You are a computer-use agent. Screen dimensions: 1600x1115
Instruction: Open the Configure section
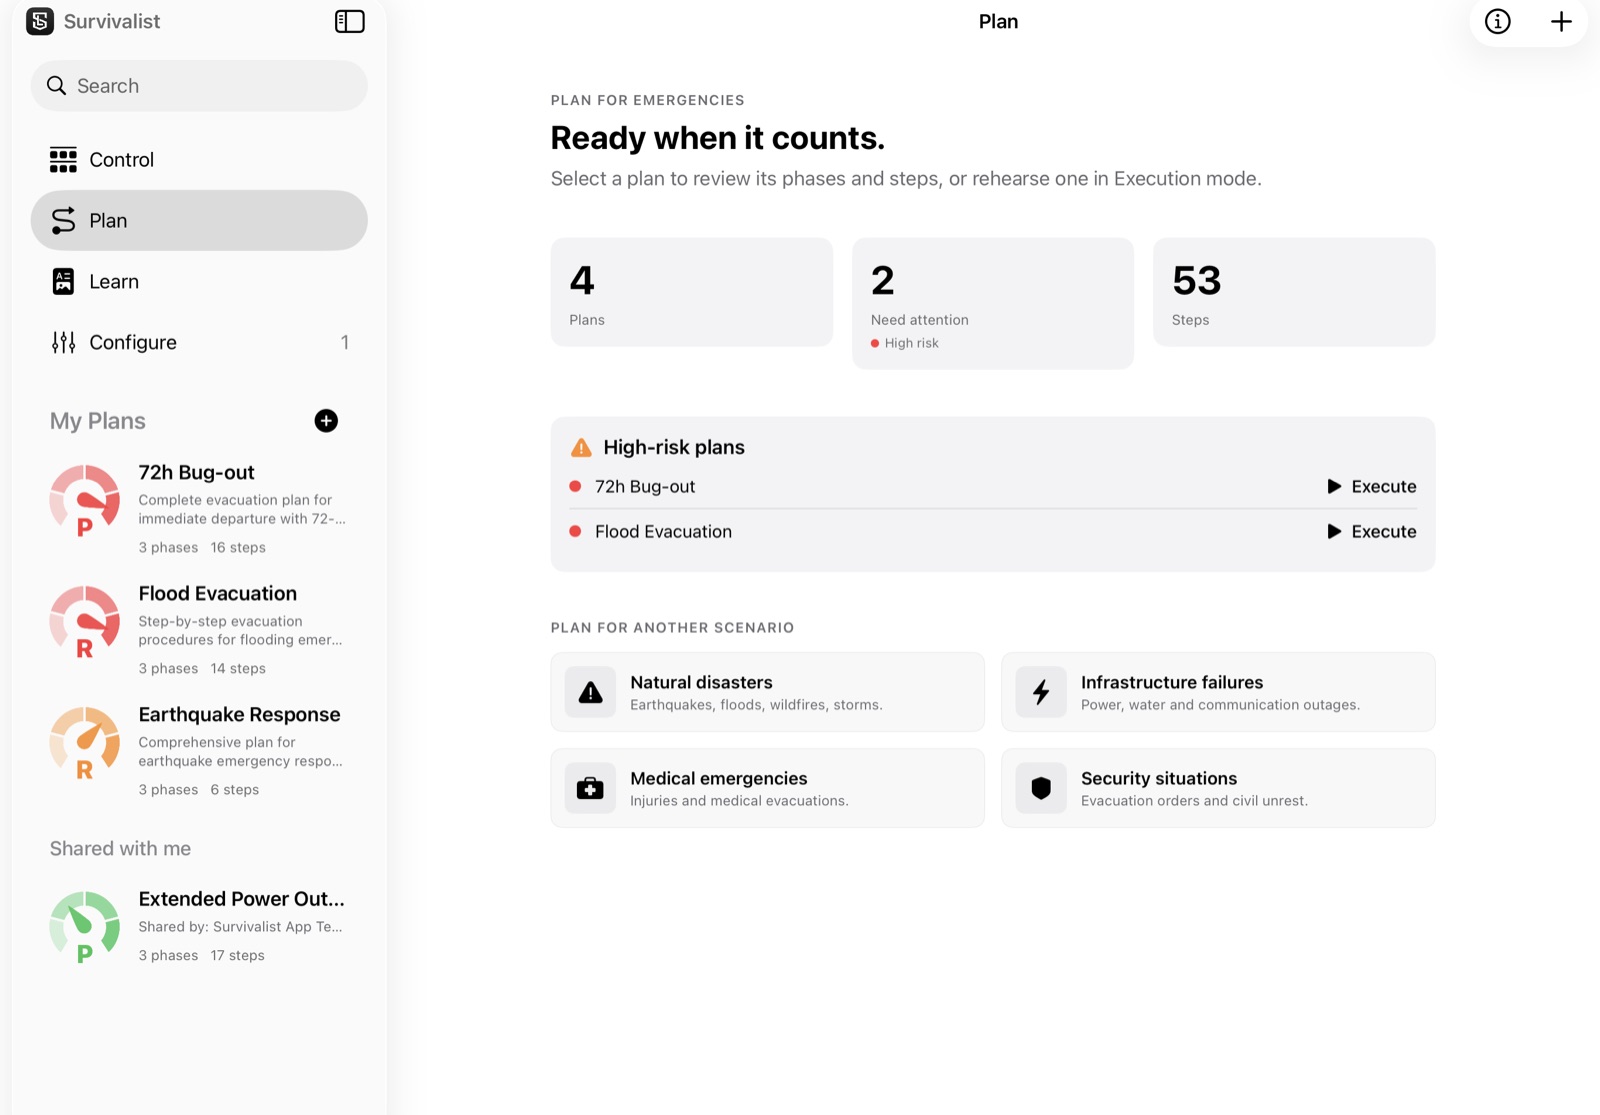(x=199, y=343)
